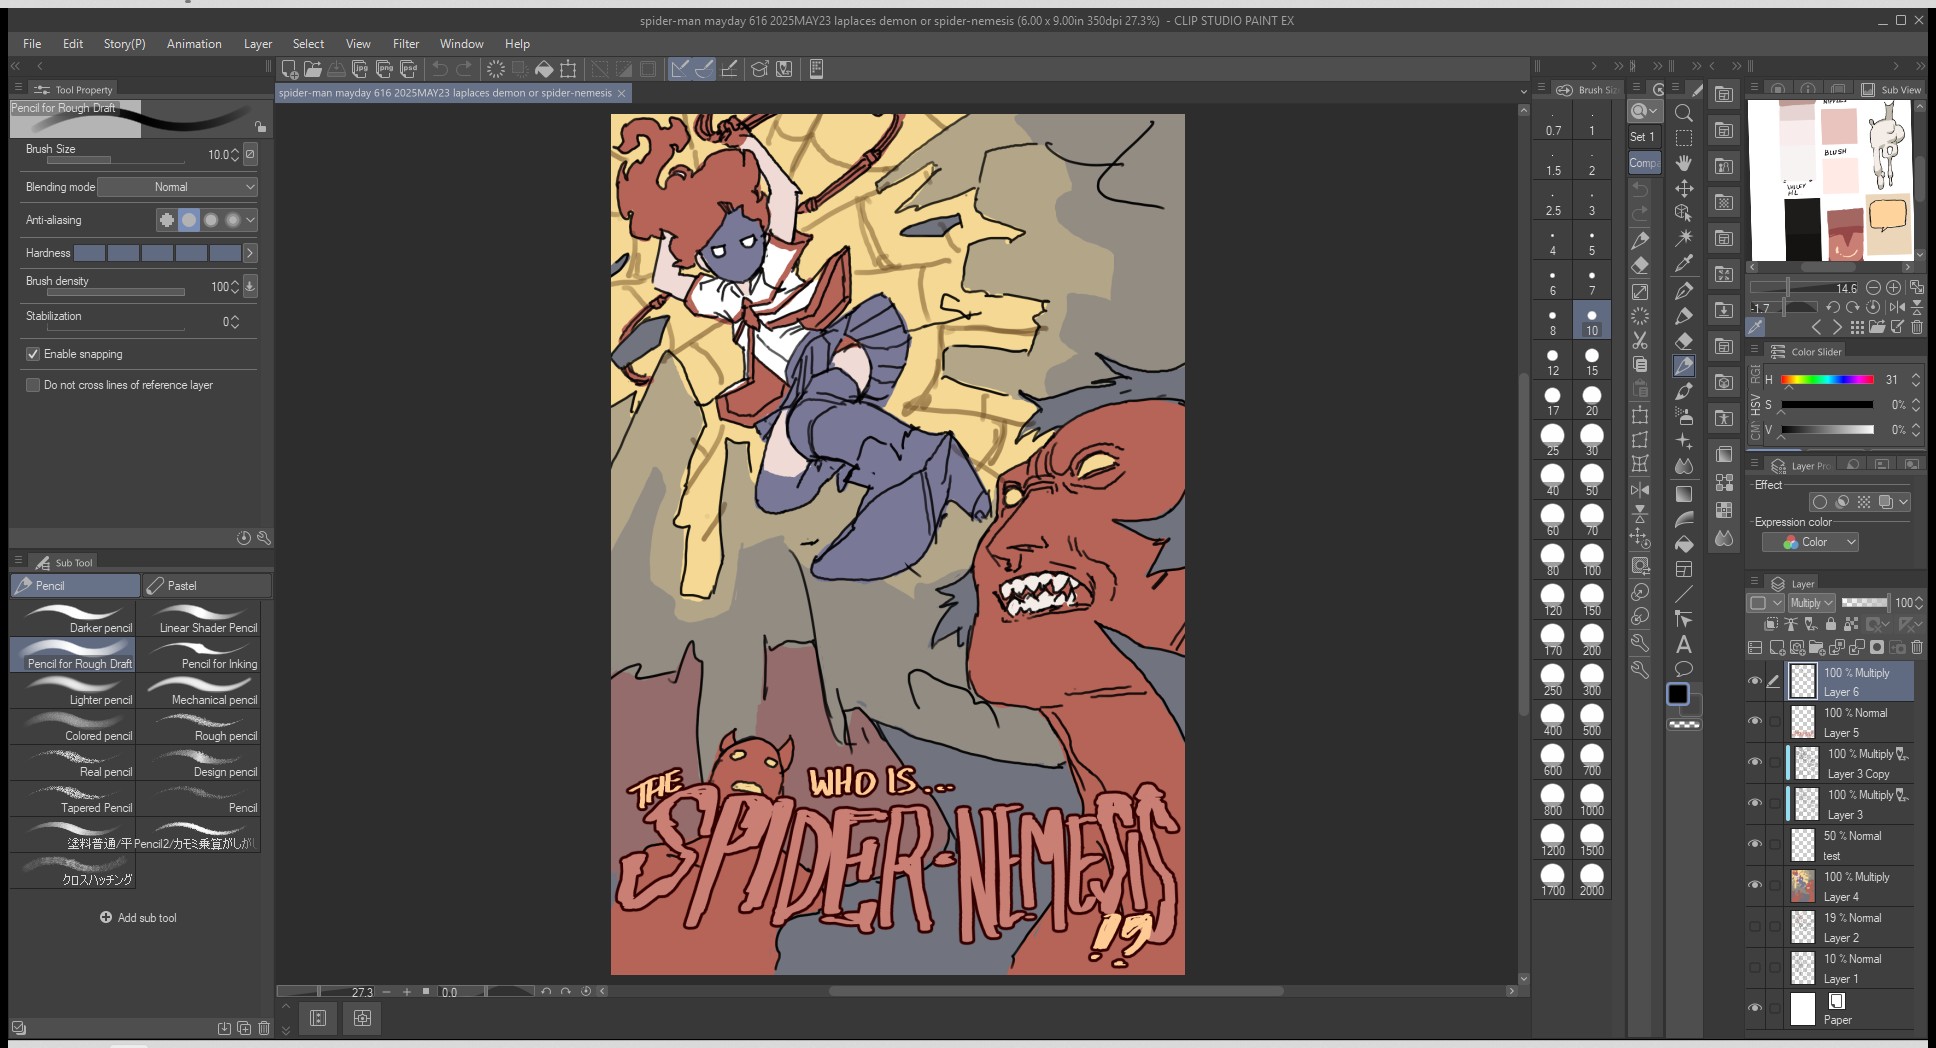Expand Hardness options arrow
Viewport: 1936px width, 1048px height.
point(250,253)
